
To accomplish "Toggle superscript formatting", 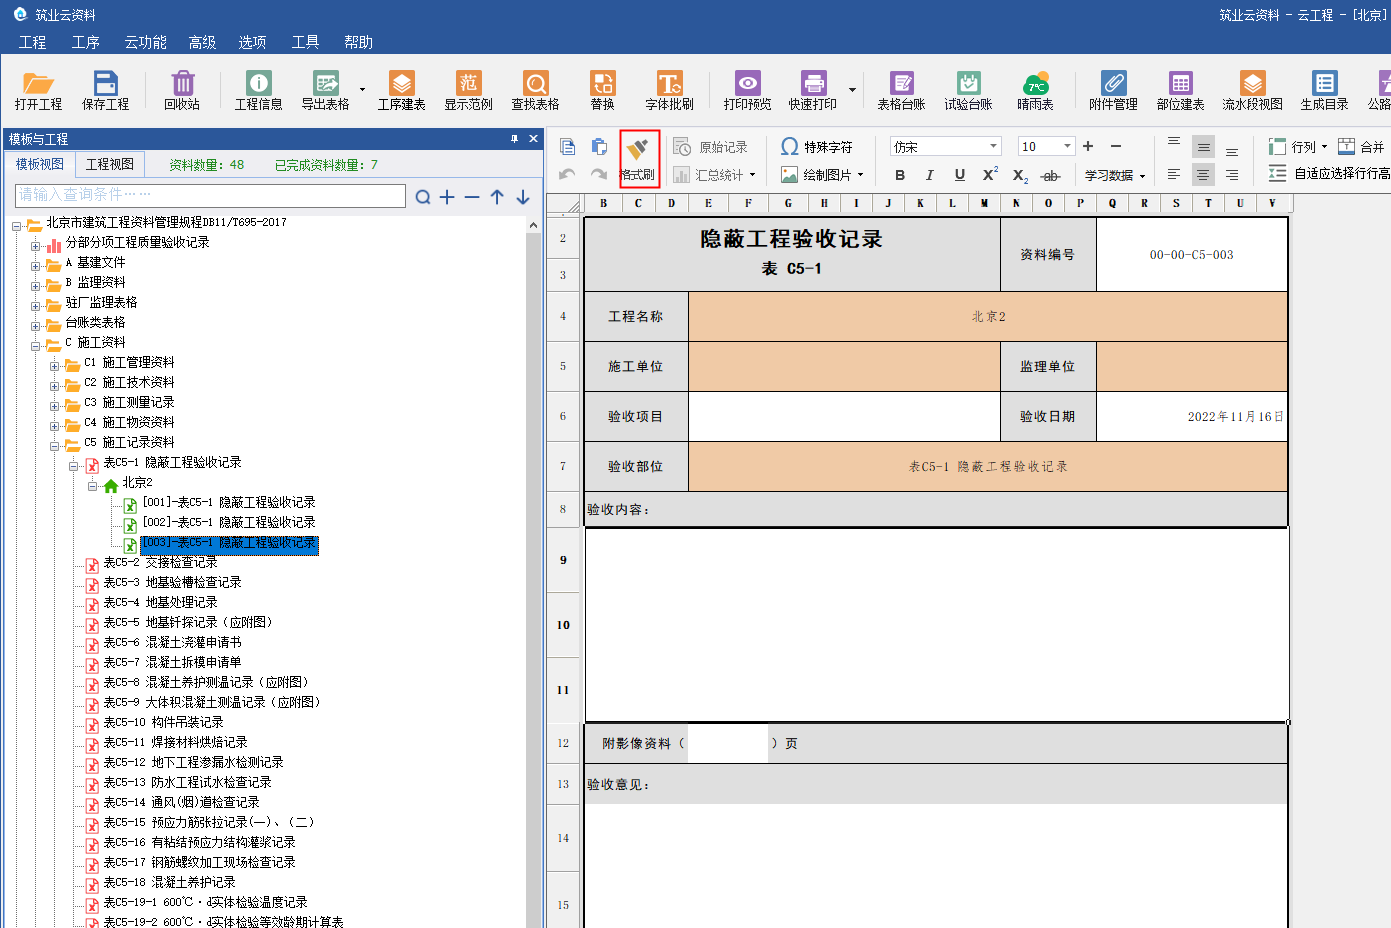I will 990,175.
